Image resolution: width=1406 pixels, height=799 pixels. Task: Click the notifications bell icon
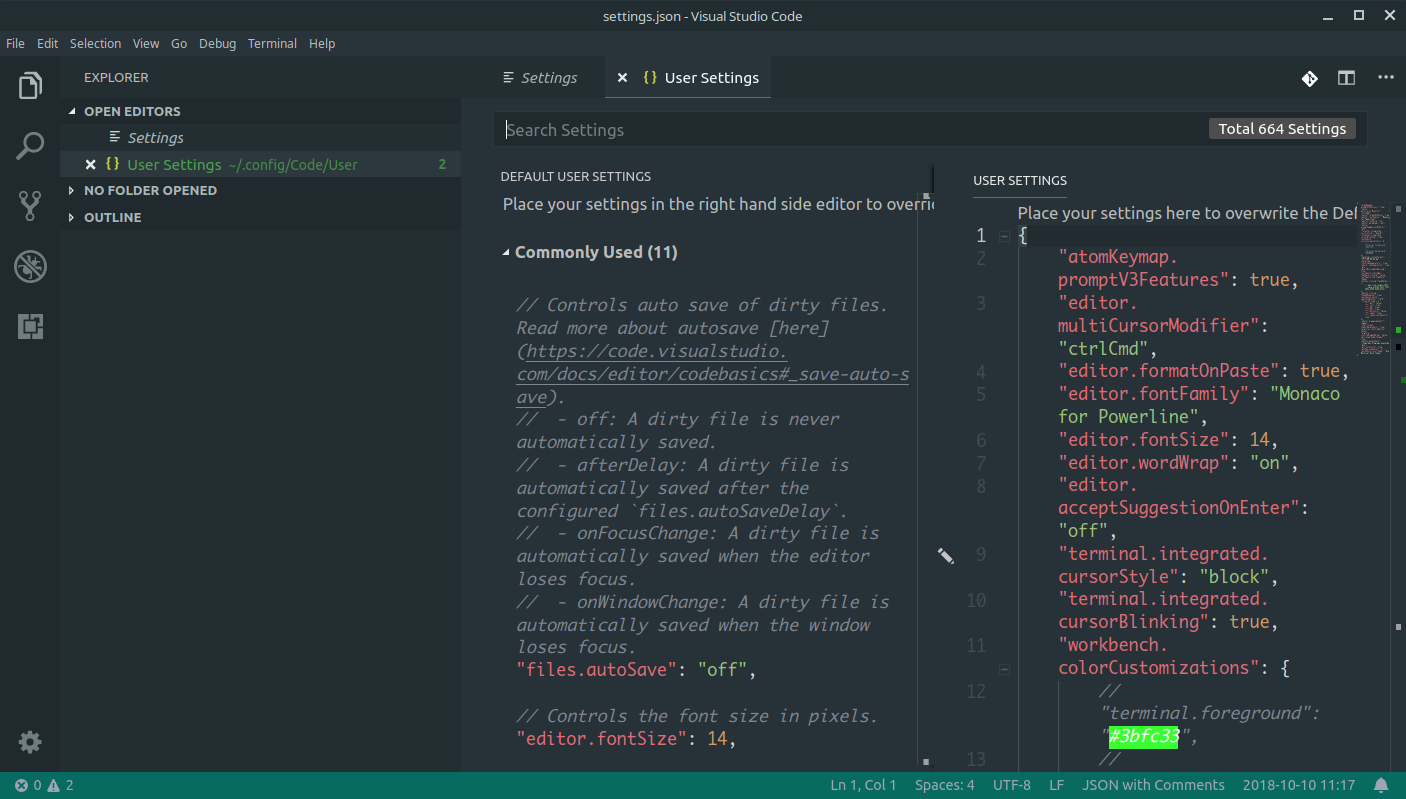1381,785
